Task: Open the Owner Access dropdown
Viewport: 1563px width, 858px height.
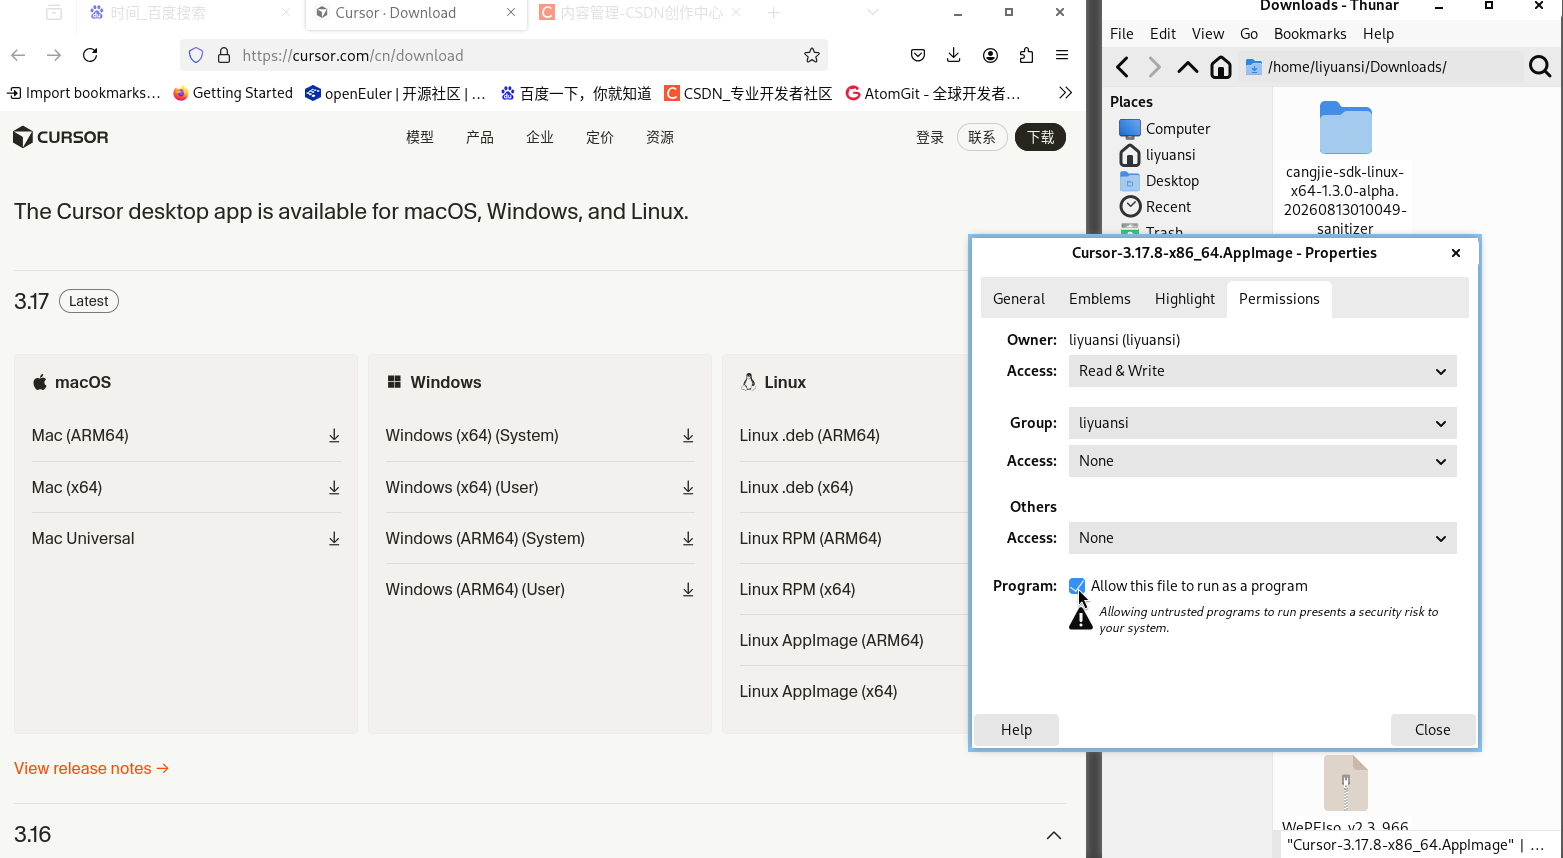Action: (1262, 371)
